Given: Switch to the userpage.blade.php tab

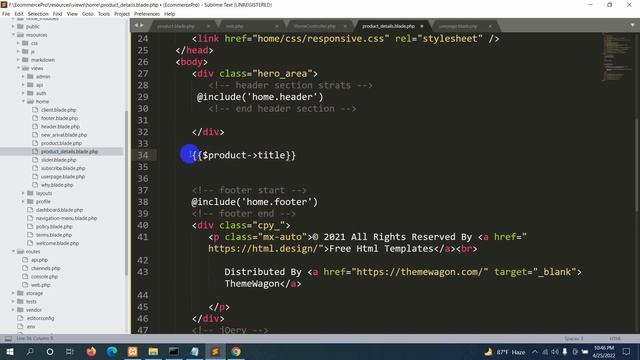Looking at the screenshot, I should coord(458,26).
